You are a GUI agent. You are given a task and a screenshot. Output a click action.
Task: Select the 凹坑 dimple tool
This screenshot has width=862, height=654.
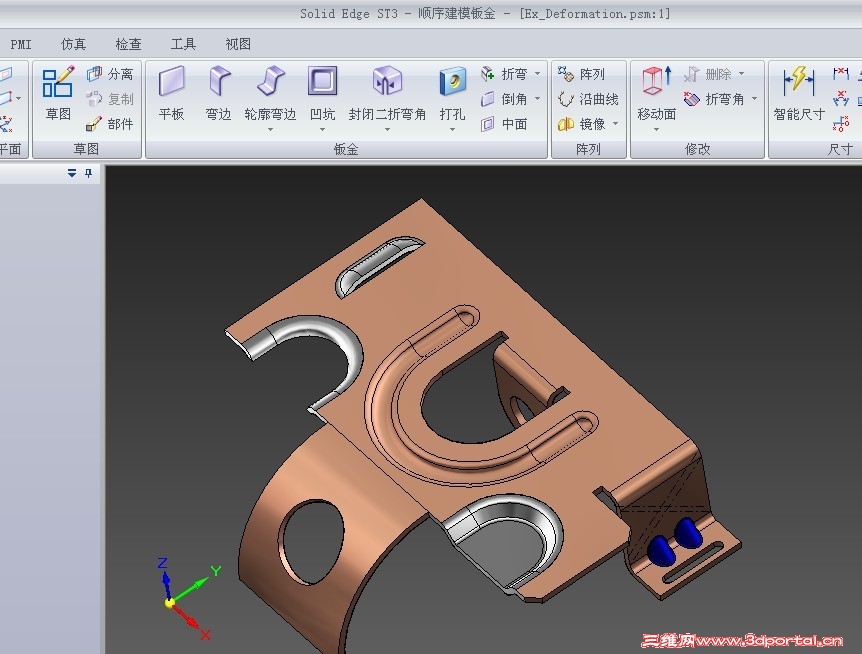click(322, 93)
